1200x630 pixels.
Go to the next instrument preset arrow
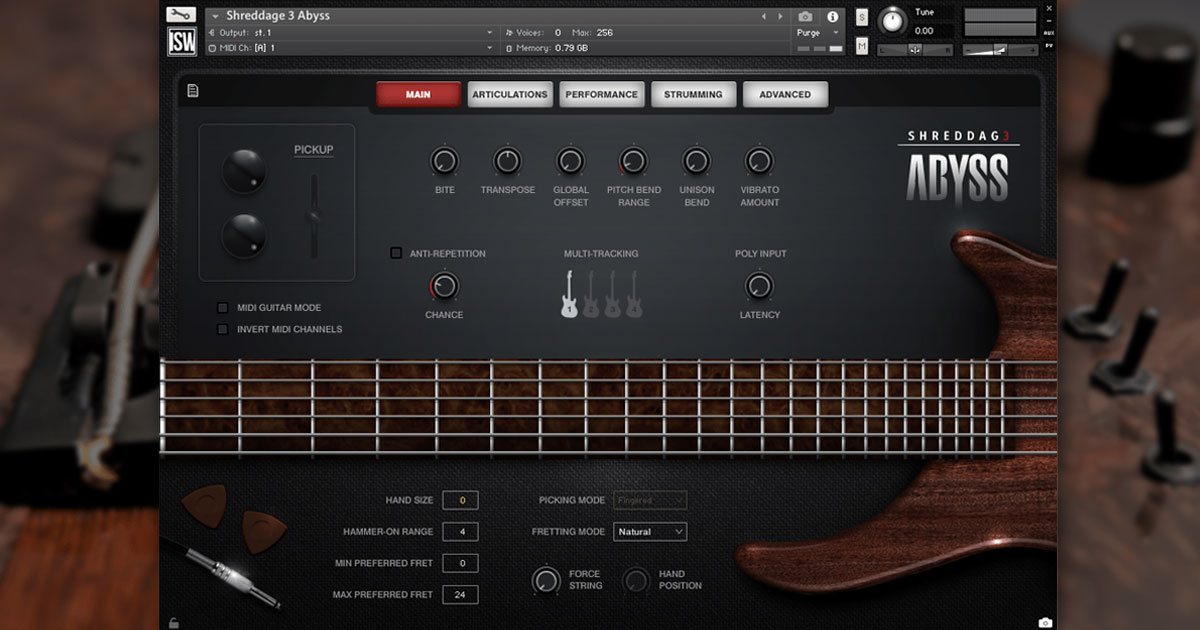click(x=780, y=17)
